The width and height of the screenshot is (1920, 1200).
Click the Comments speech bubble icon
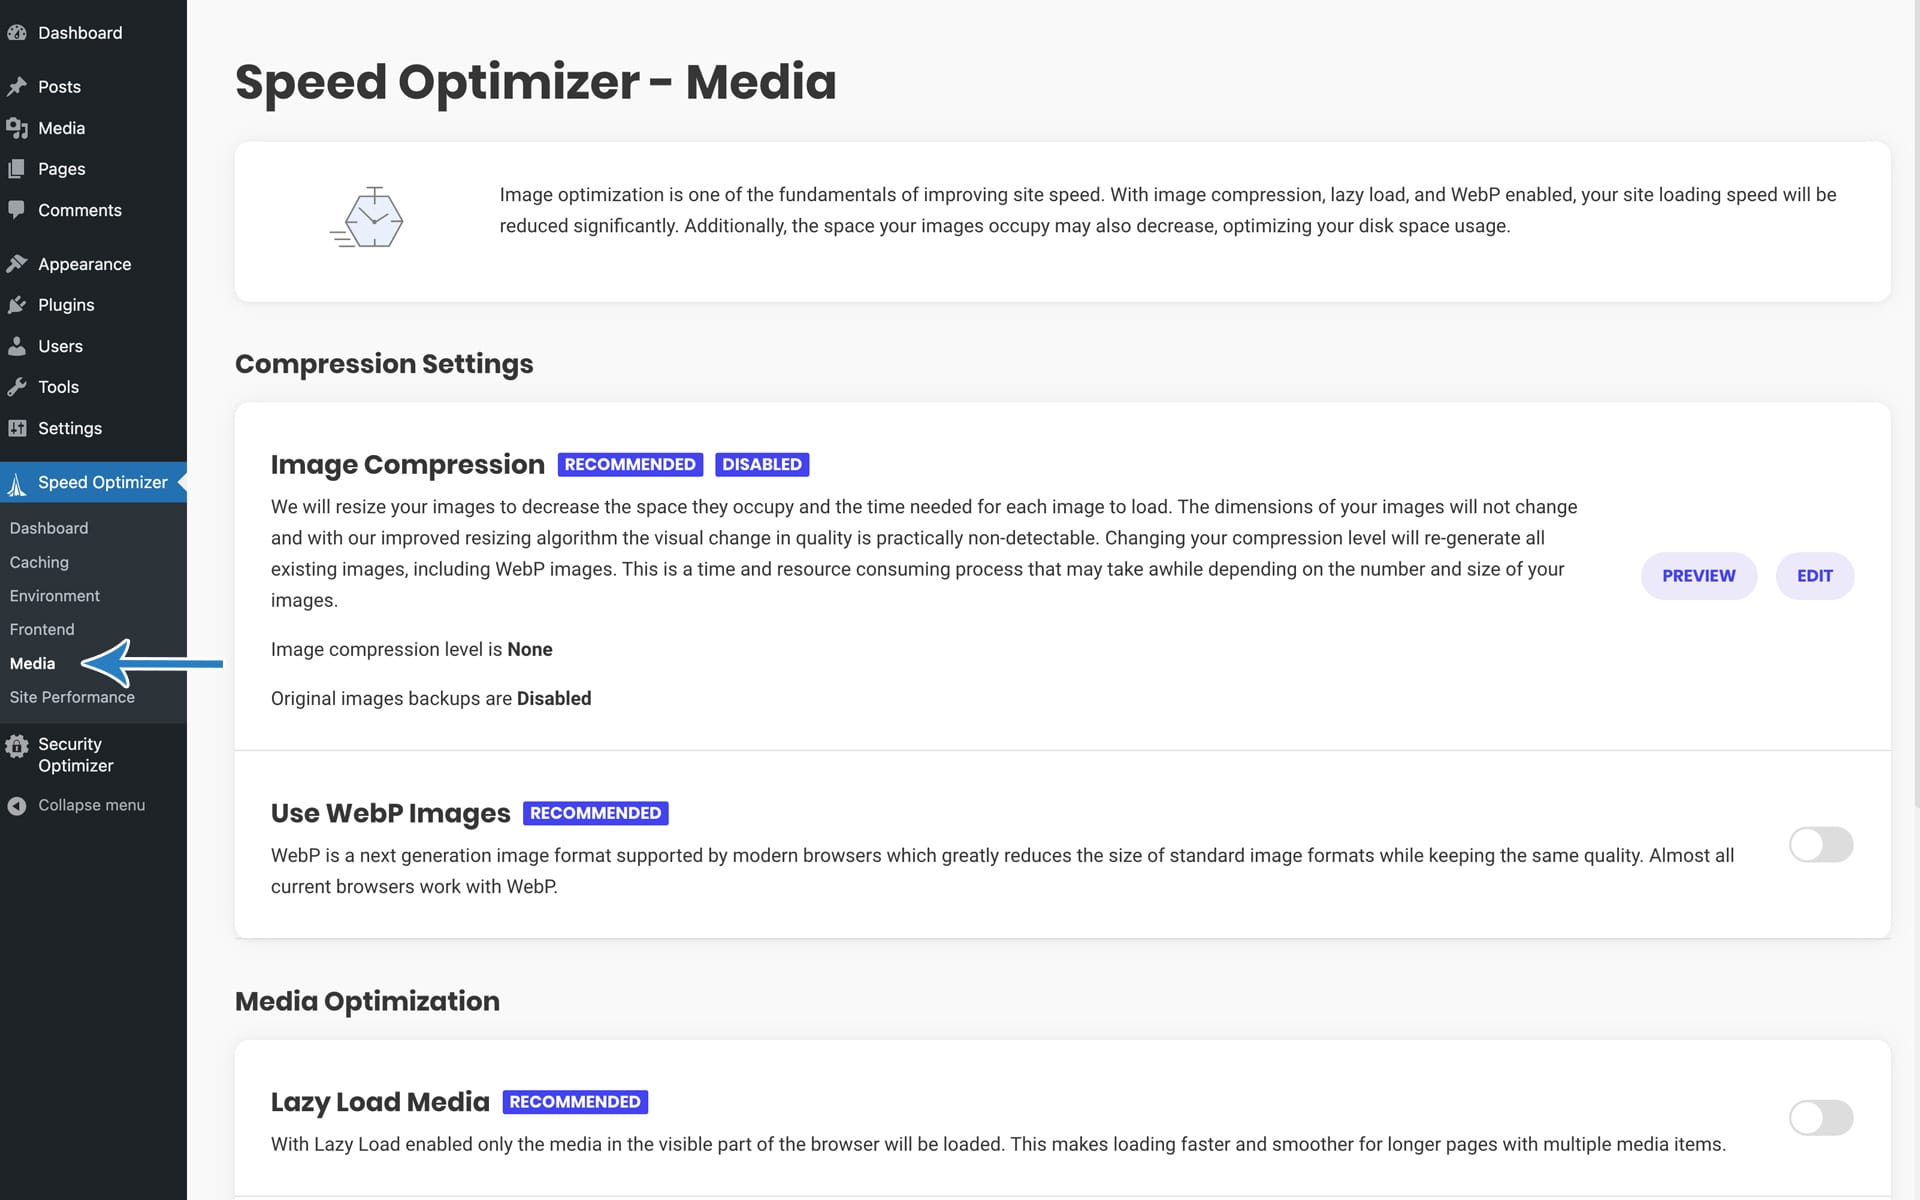[16, 210]
